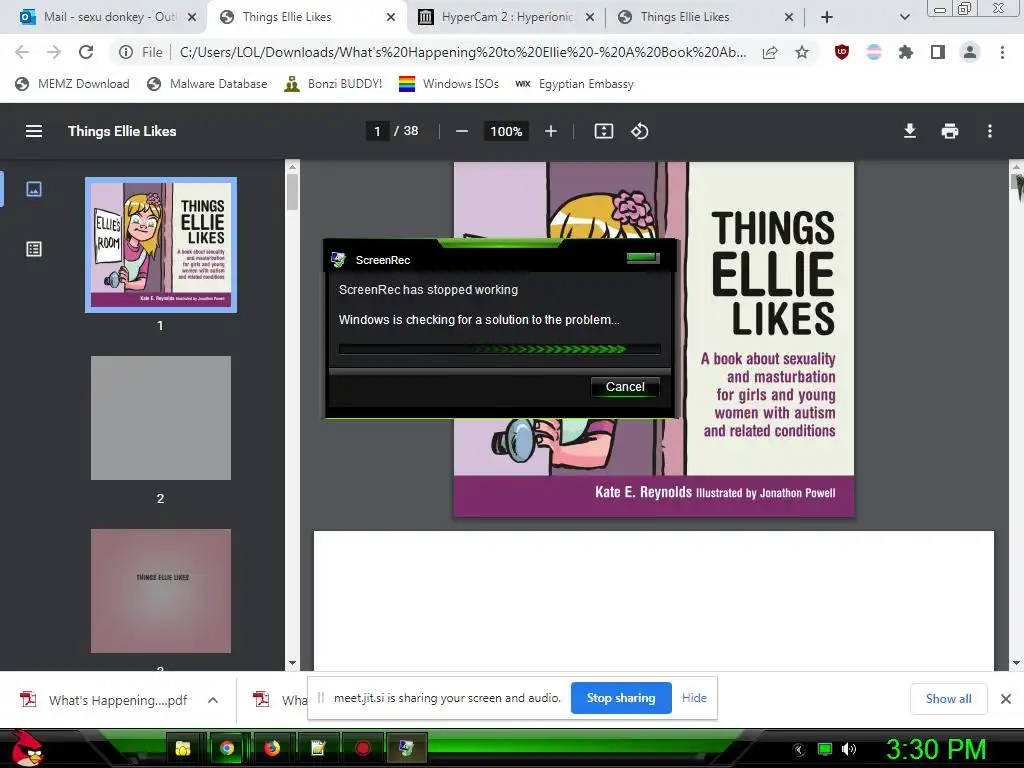Close the Mail Outlook tab
This screenshot has height=768, width=1024.
tap(192, 18)
